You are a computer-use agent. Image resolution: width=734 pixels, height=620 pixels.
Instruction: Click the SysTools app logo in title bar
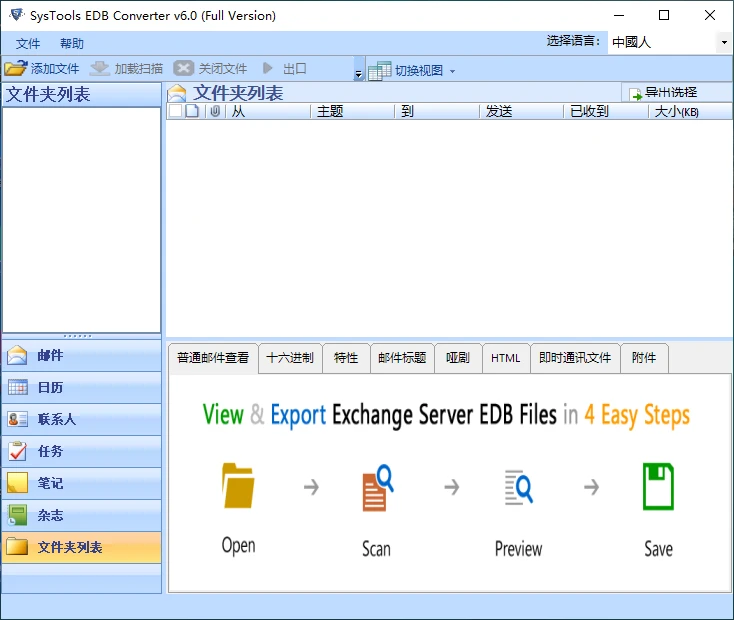(17, 15)
